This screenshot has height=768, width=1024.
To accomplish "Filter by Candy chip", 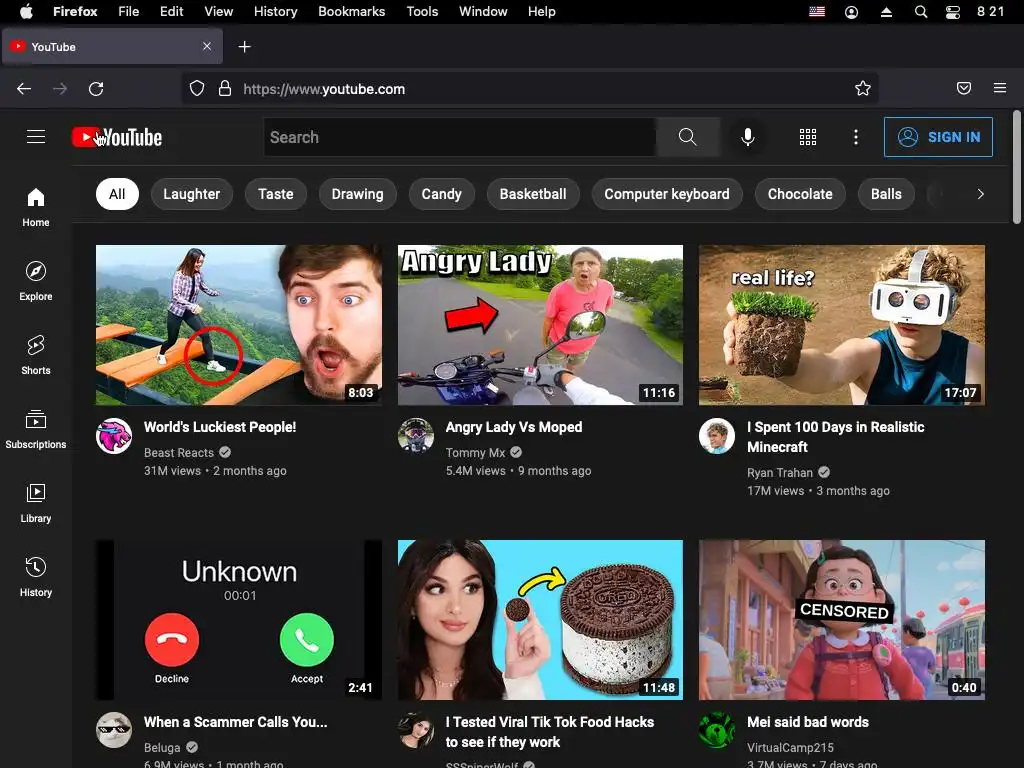I will coord(441,194).
